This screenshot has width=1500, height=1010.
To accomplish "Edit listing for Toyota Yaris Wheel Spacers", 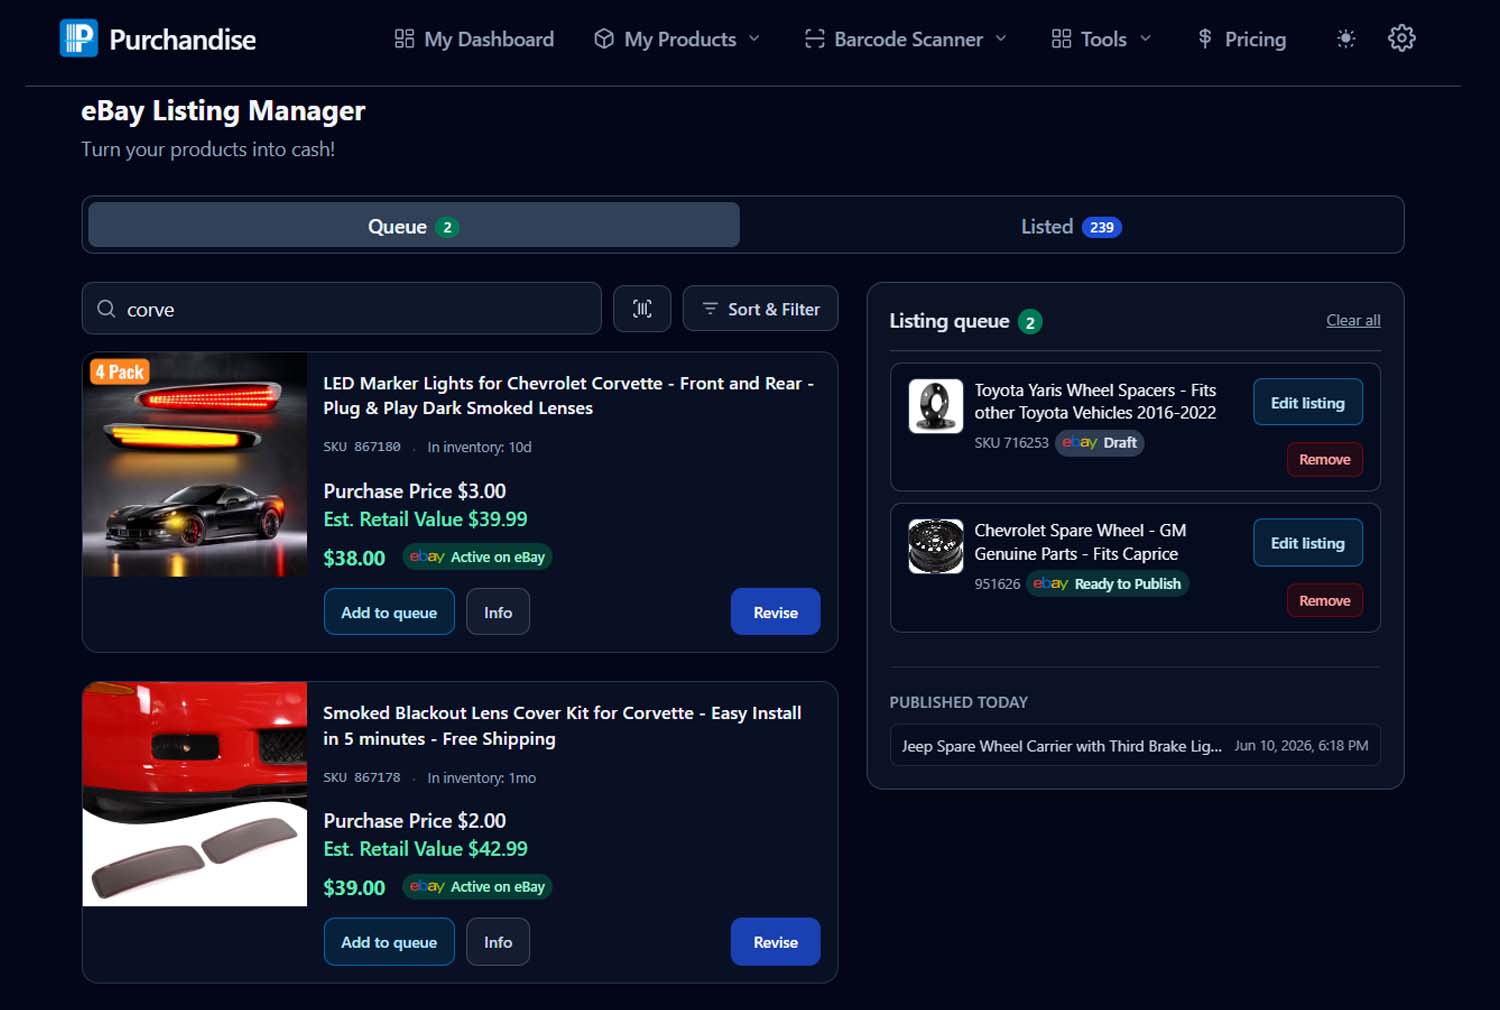I will point(1308,403).
